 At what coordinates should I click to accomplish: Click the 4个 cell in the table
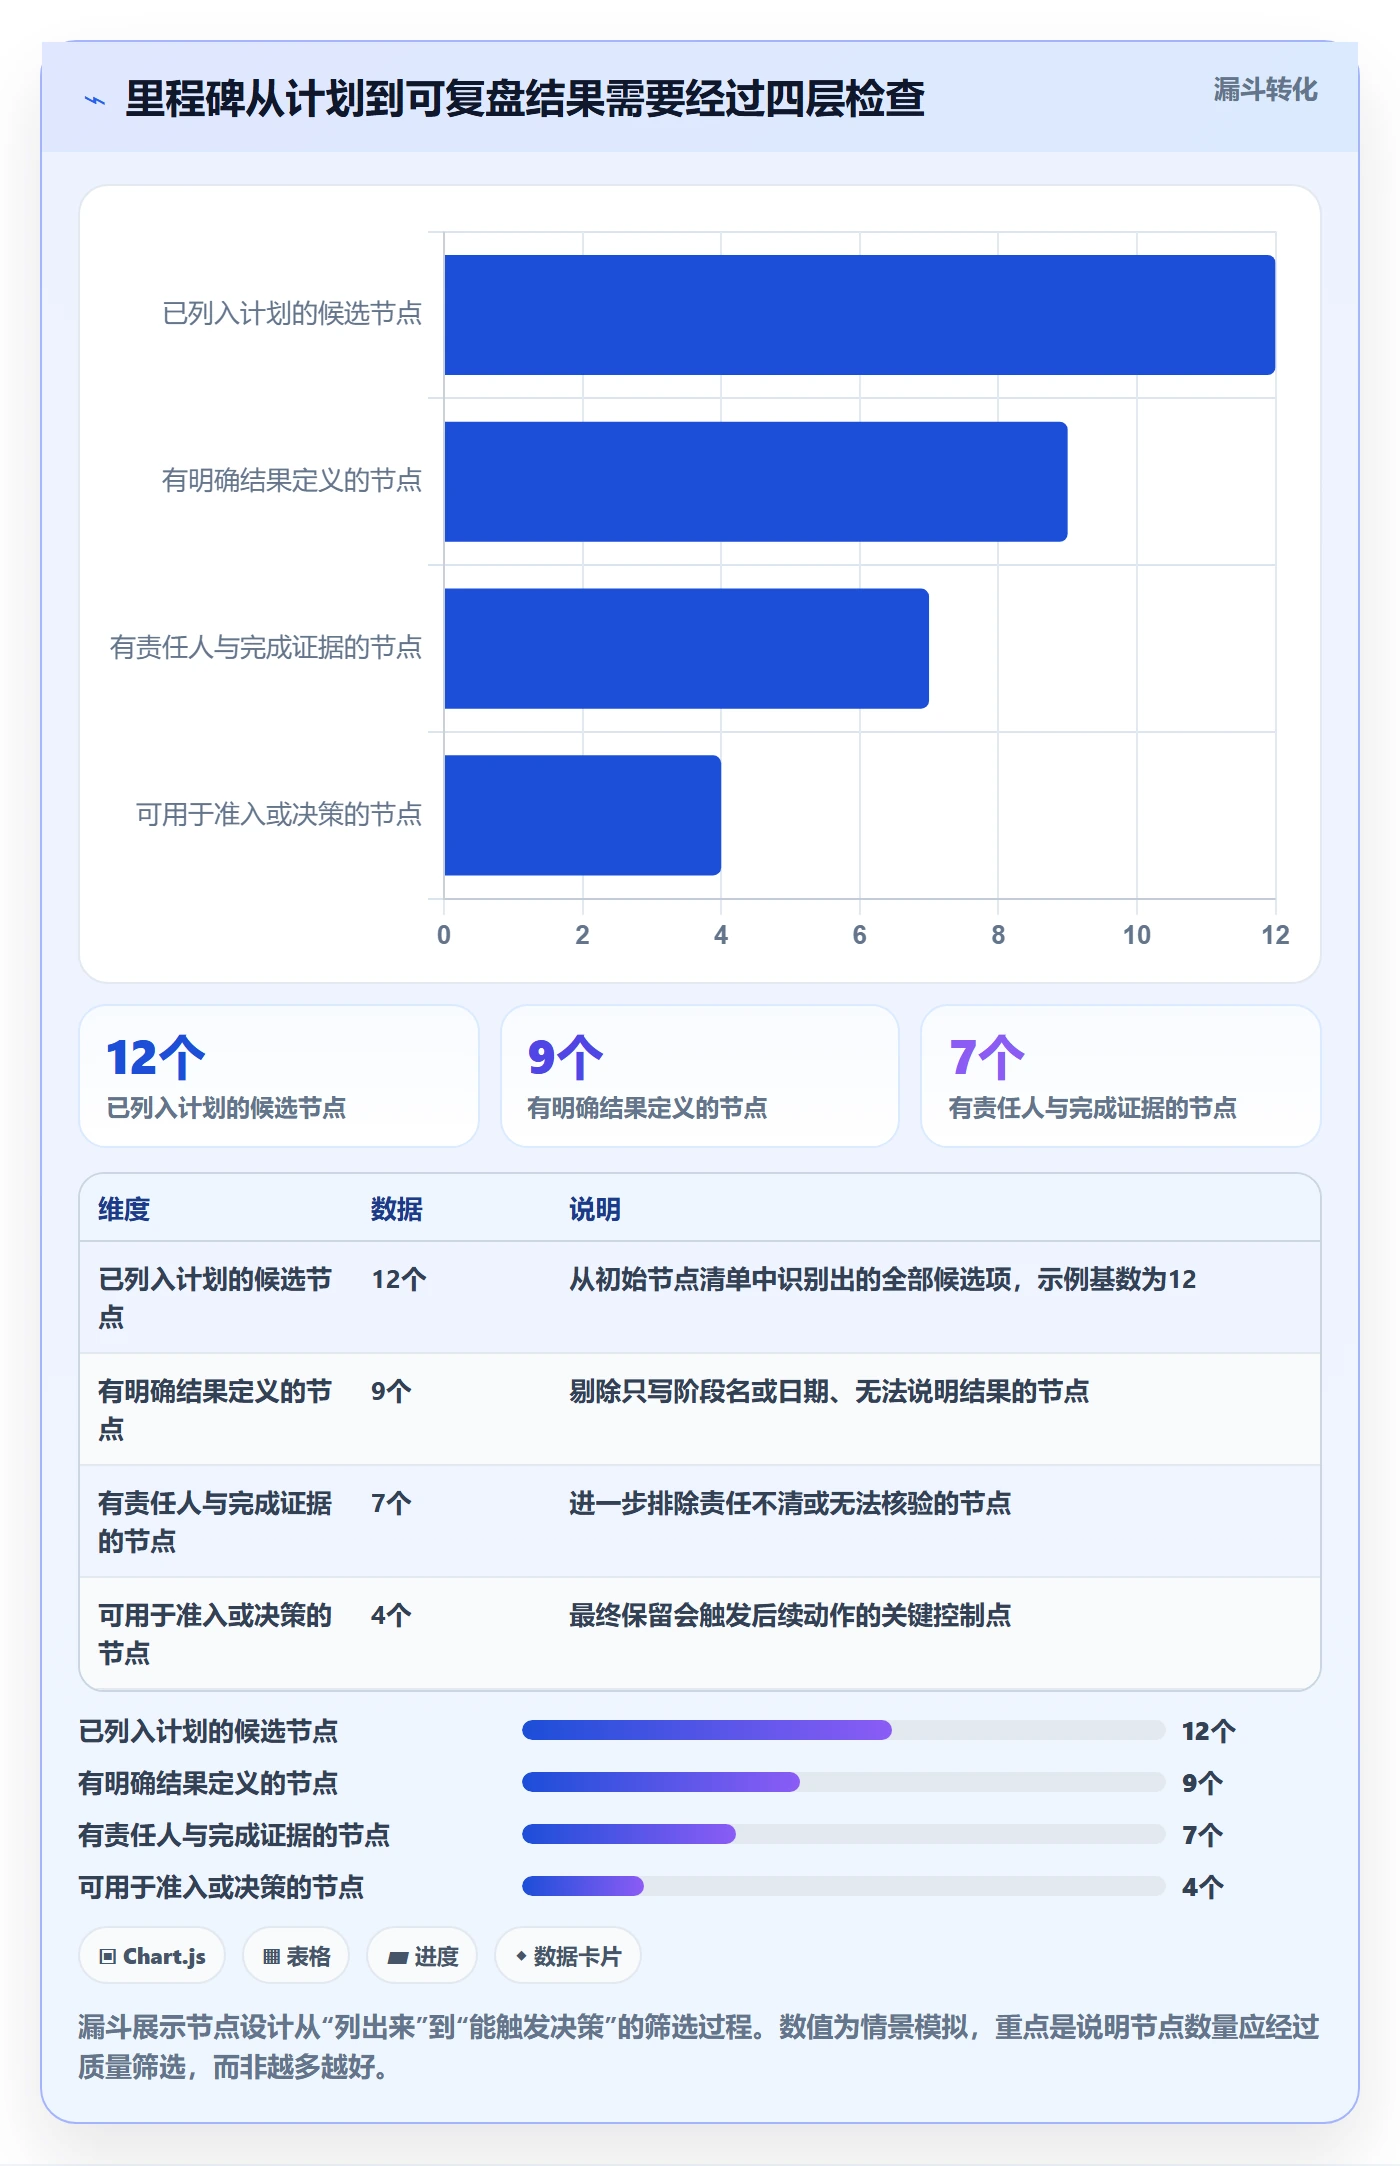click(x=391, y=1615)
